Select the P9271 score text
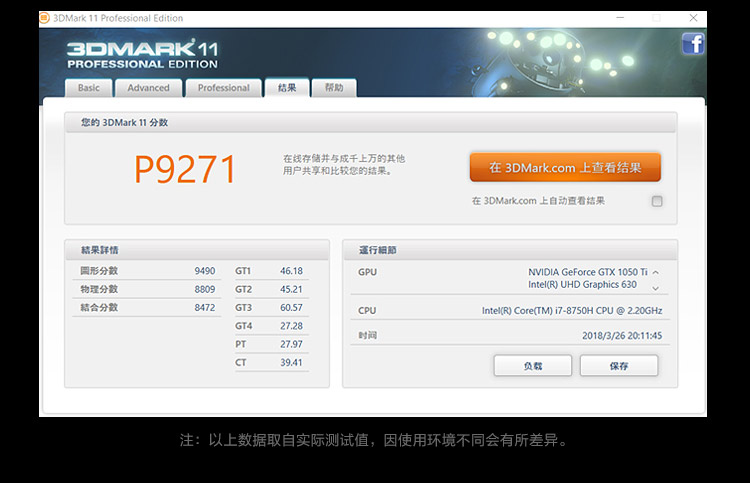Screen dimensions: 750x483 (x=185, y=169)
